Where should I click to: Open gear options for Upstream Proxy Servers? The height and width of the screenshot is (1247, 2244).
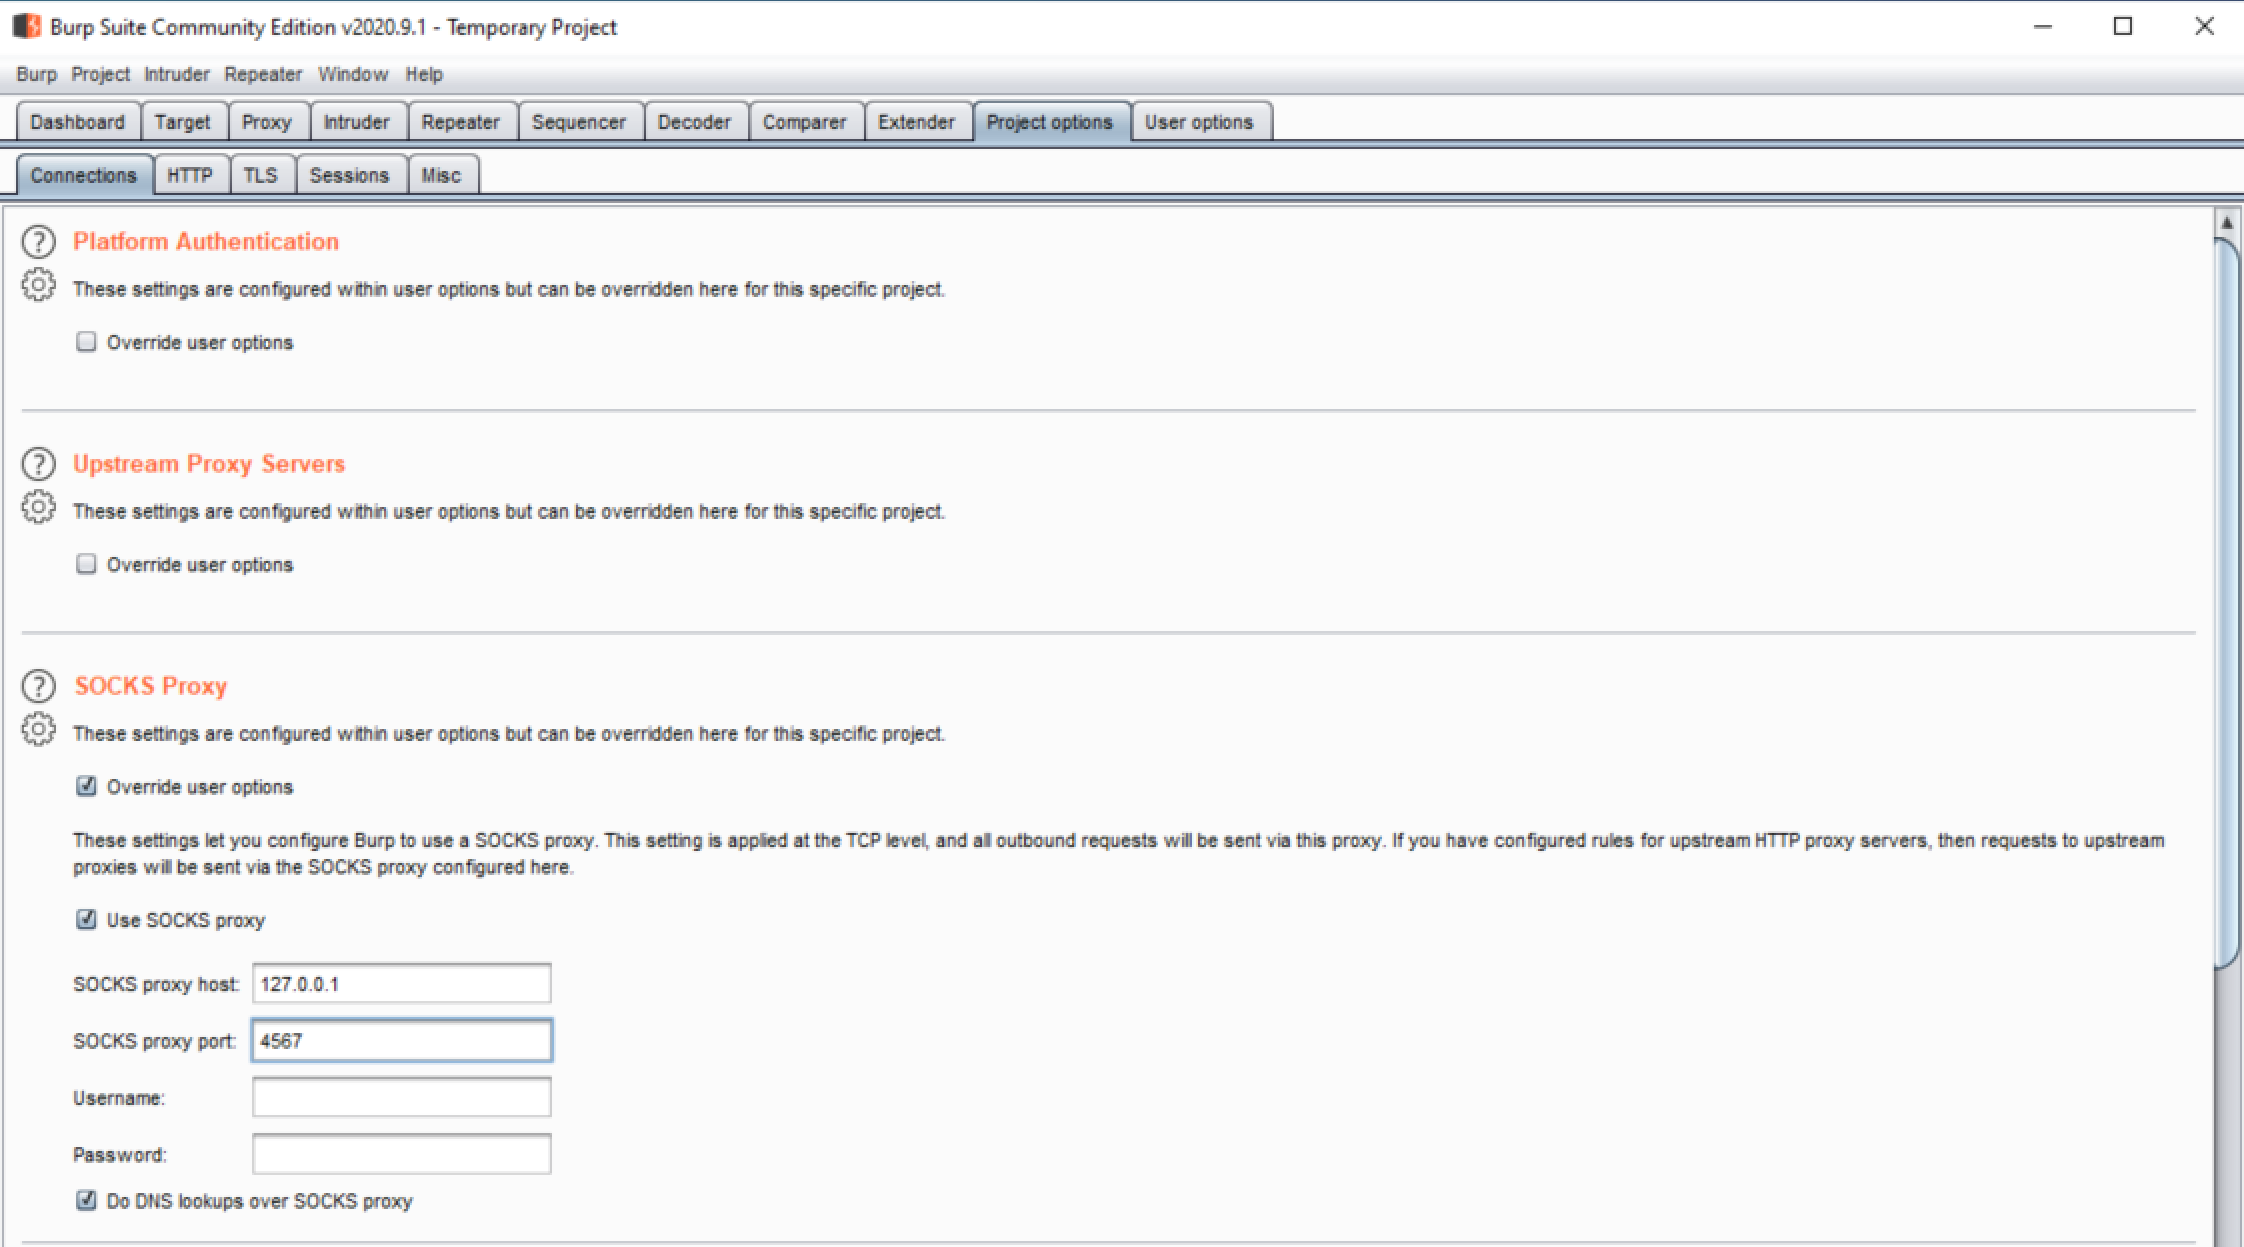click(x=38, y=507)
